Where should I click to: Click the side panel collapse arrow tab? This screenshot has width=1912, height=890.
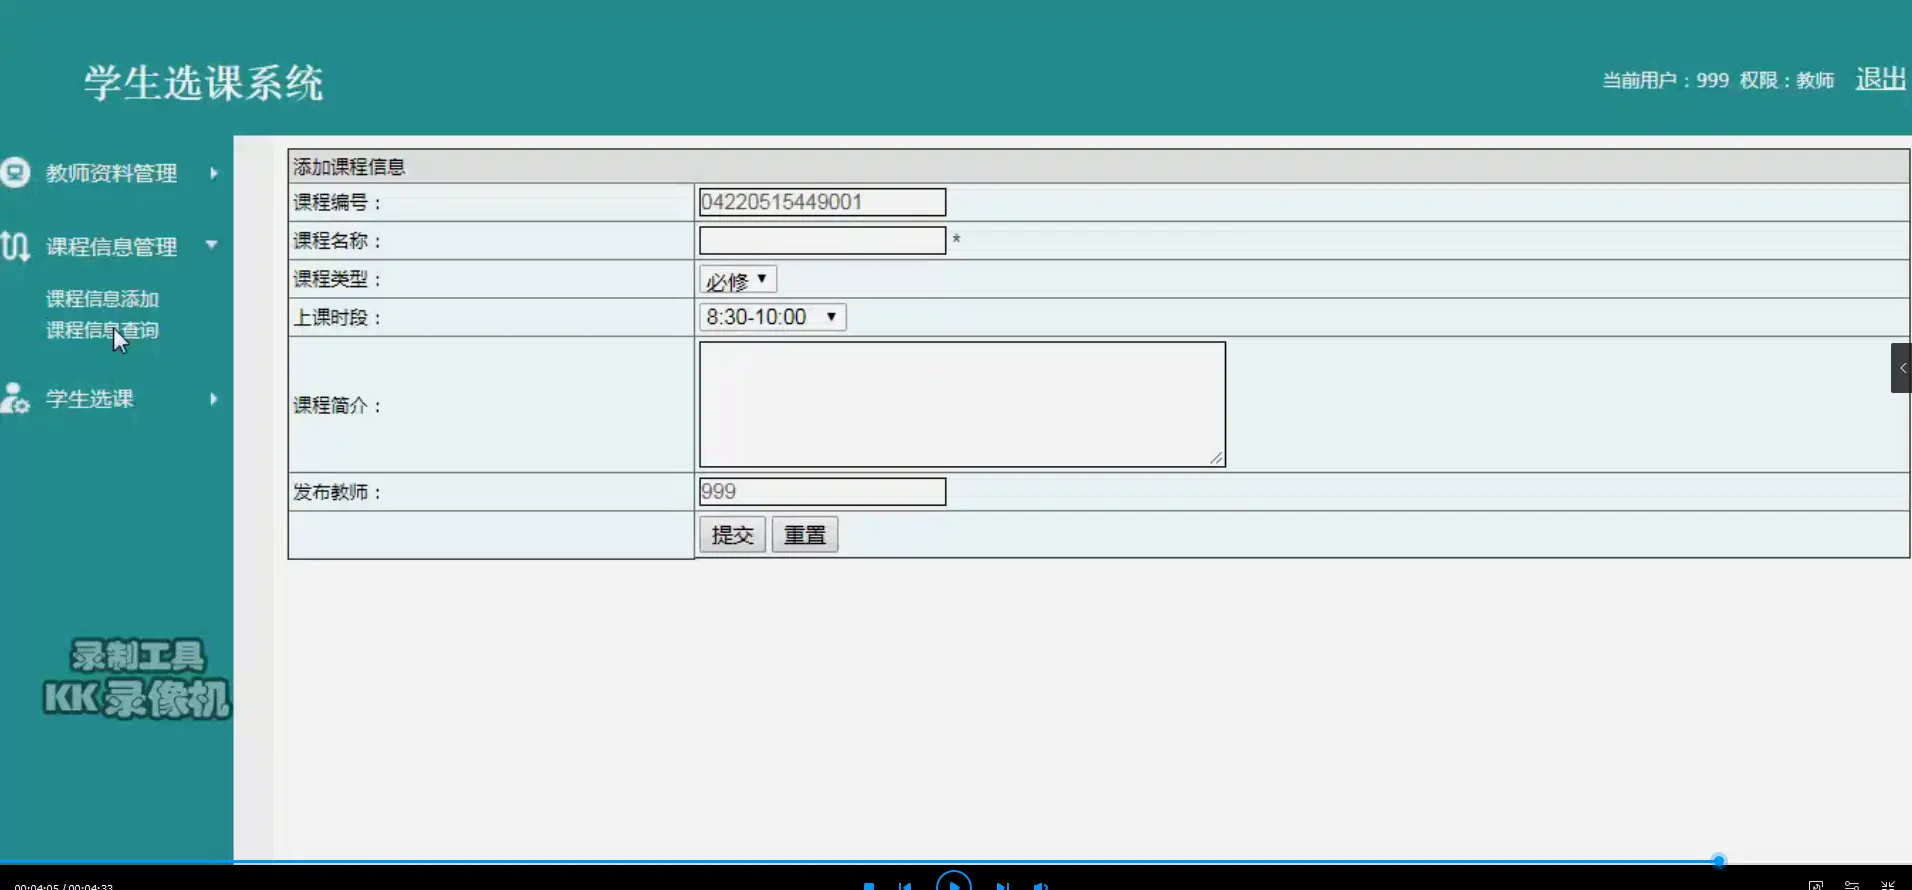pos(1901,368)
